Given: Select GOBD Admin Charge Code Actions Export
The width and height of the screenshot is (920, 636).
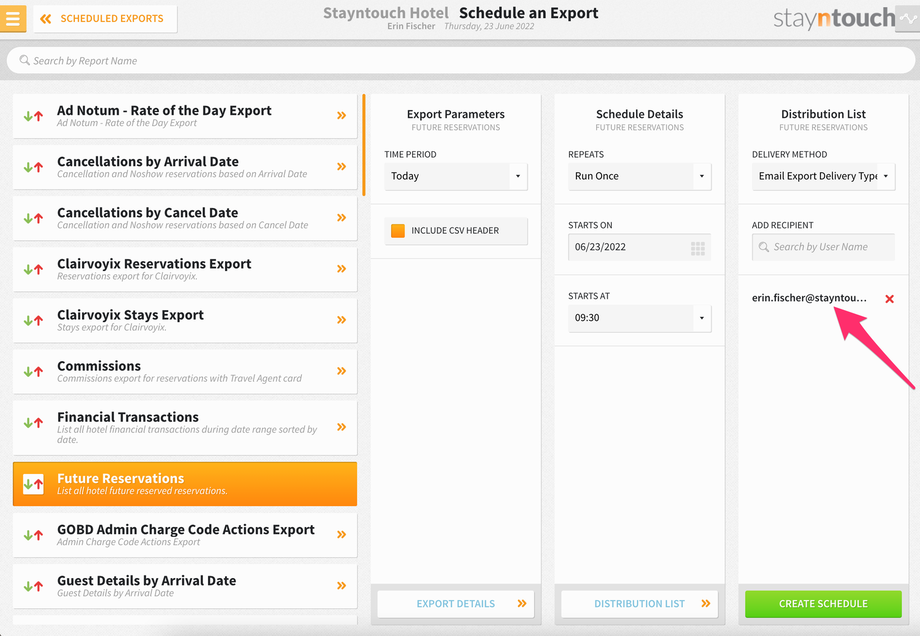Looking at the screenshot, I should tap(185, 535).
